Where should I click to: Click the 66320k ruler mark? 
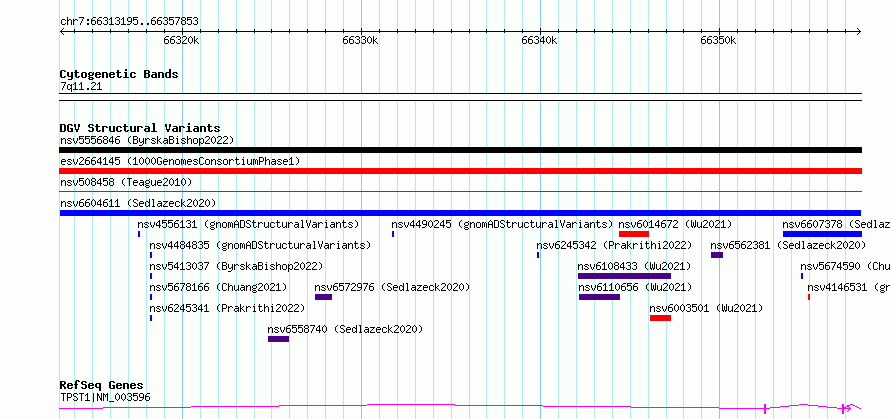182,40
